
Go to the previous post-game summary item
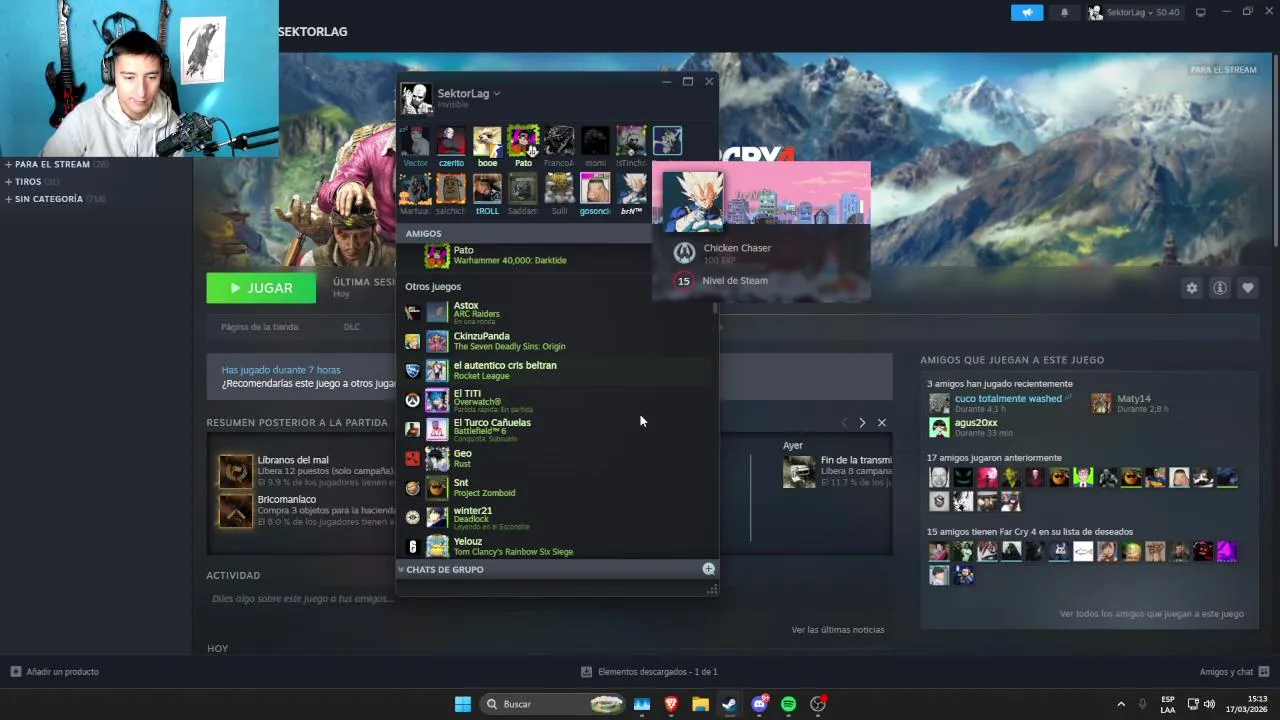(844, 423)
